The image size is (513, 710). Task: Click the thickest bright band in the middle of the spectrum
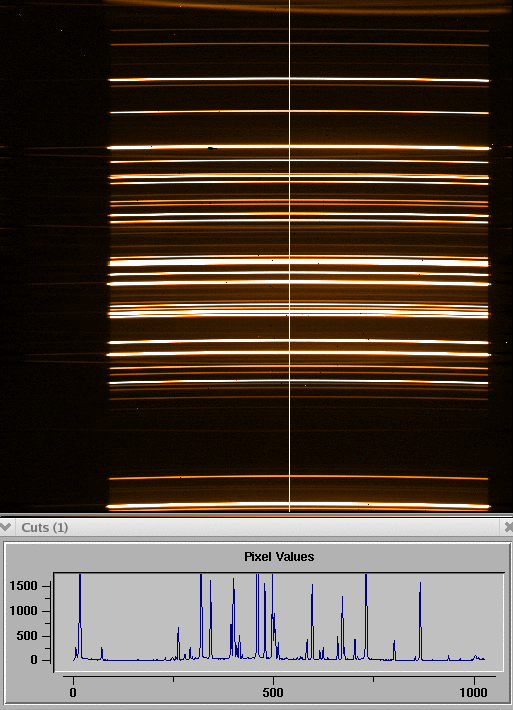(299, 262)
